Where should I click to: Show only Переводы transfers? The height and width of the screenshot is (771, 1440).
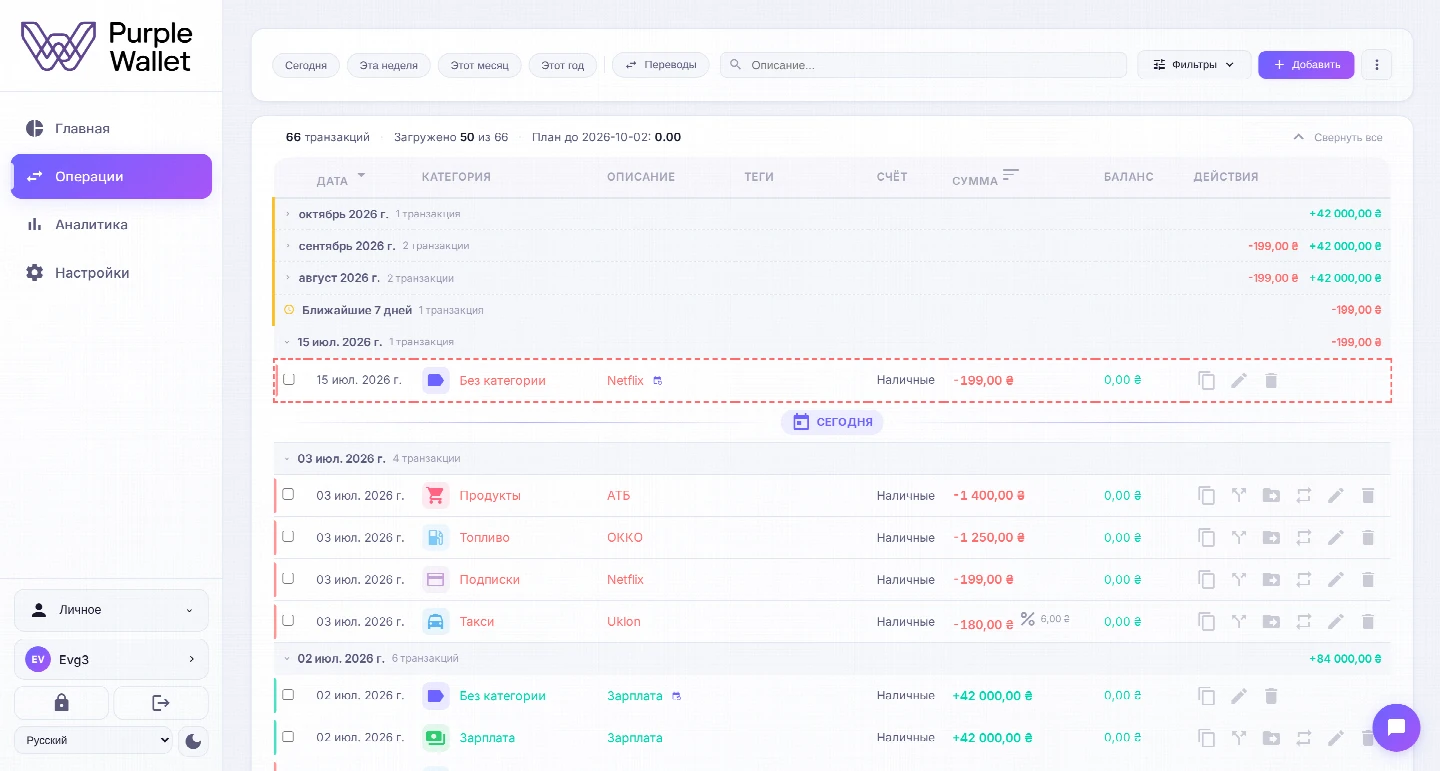point(661,65)
